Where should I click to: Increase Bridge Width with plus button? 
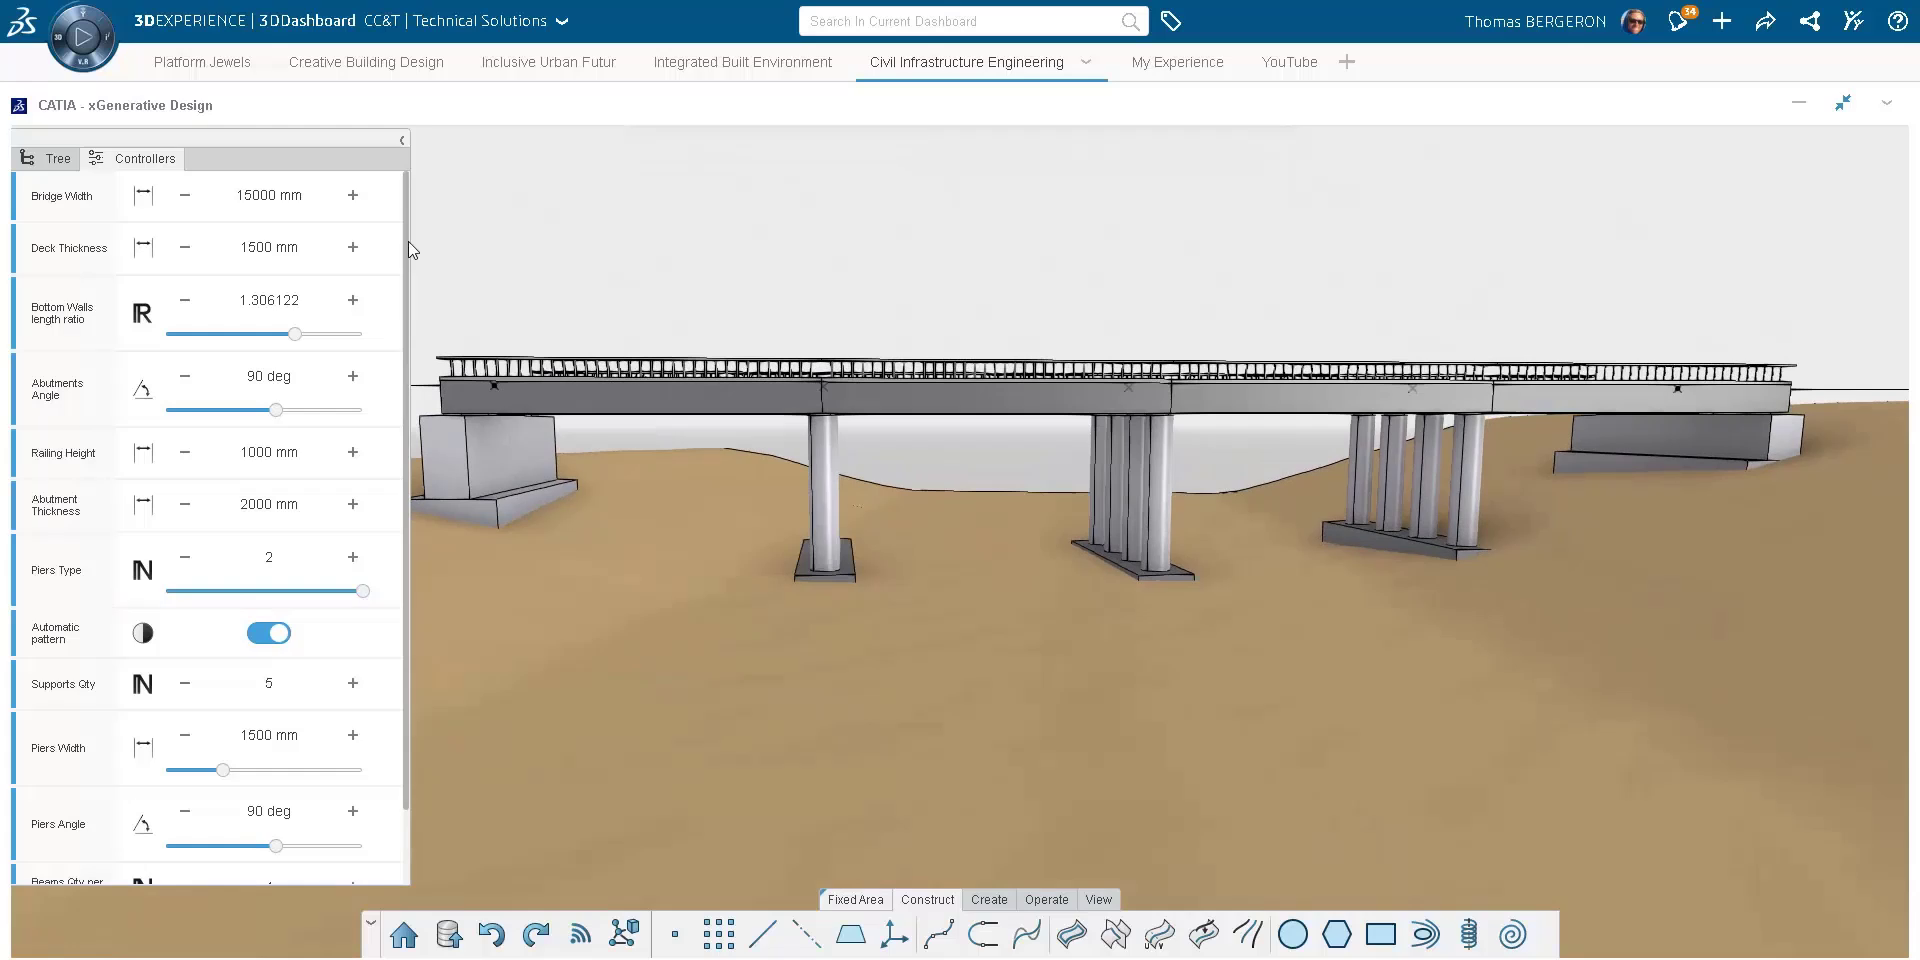pos(353,195)
